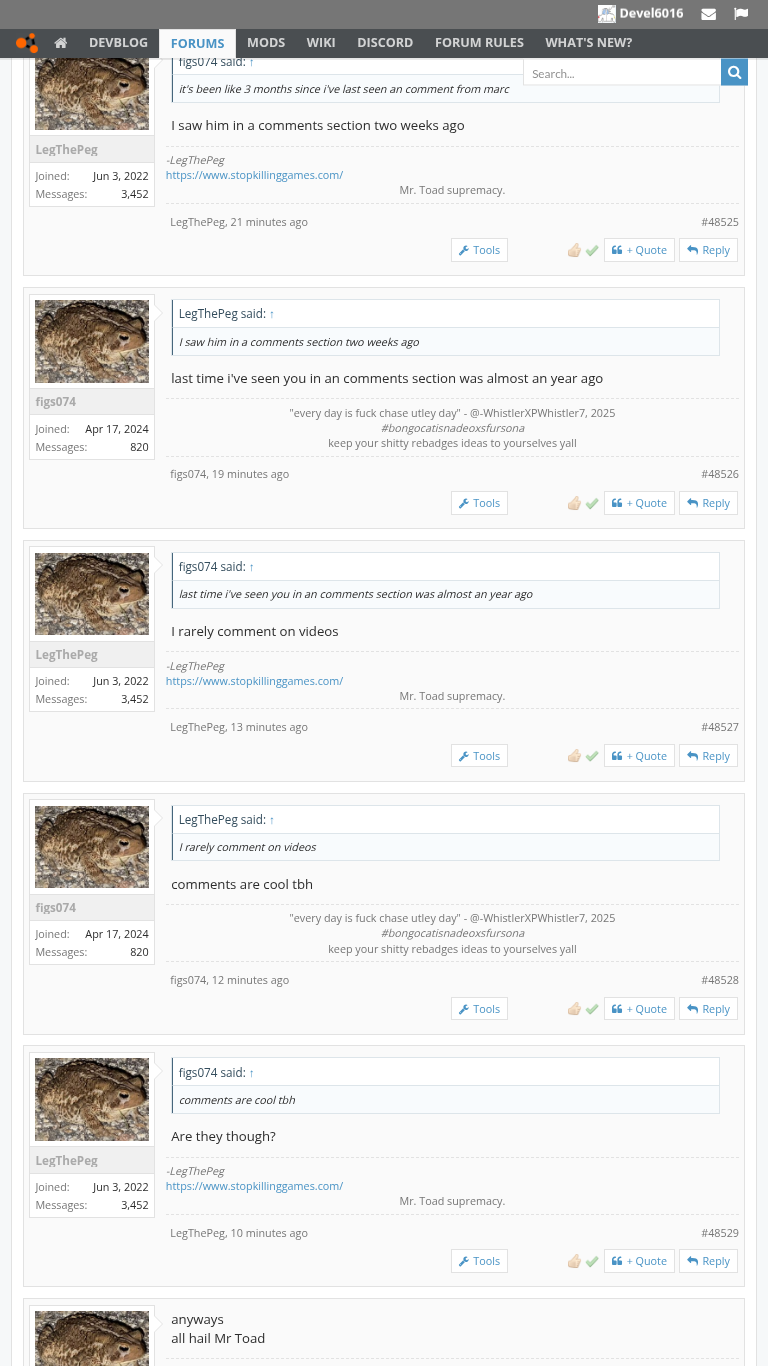The width and height of the screenshot is (768, 1366).
Task: Click figs074's toad avatar on post #48526
Action: click(92, 341)
